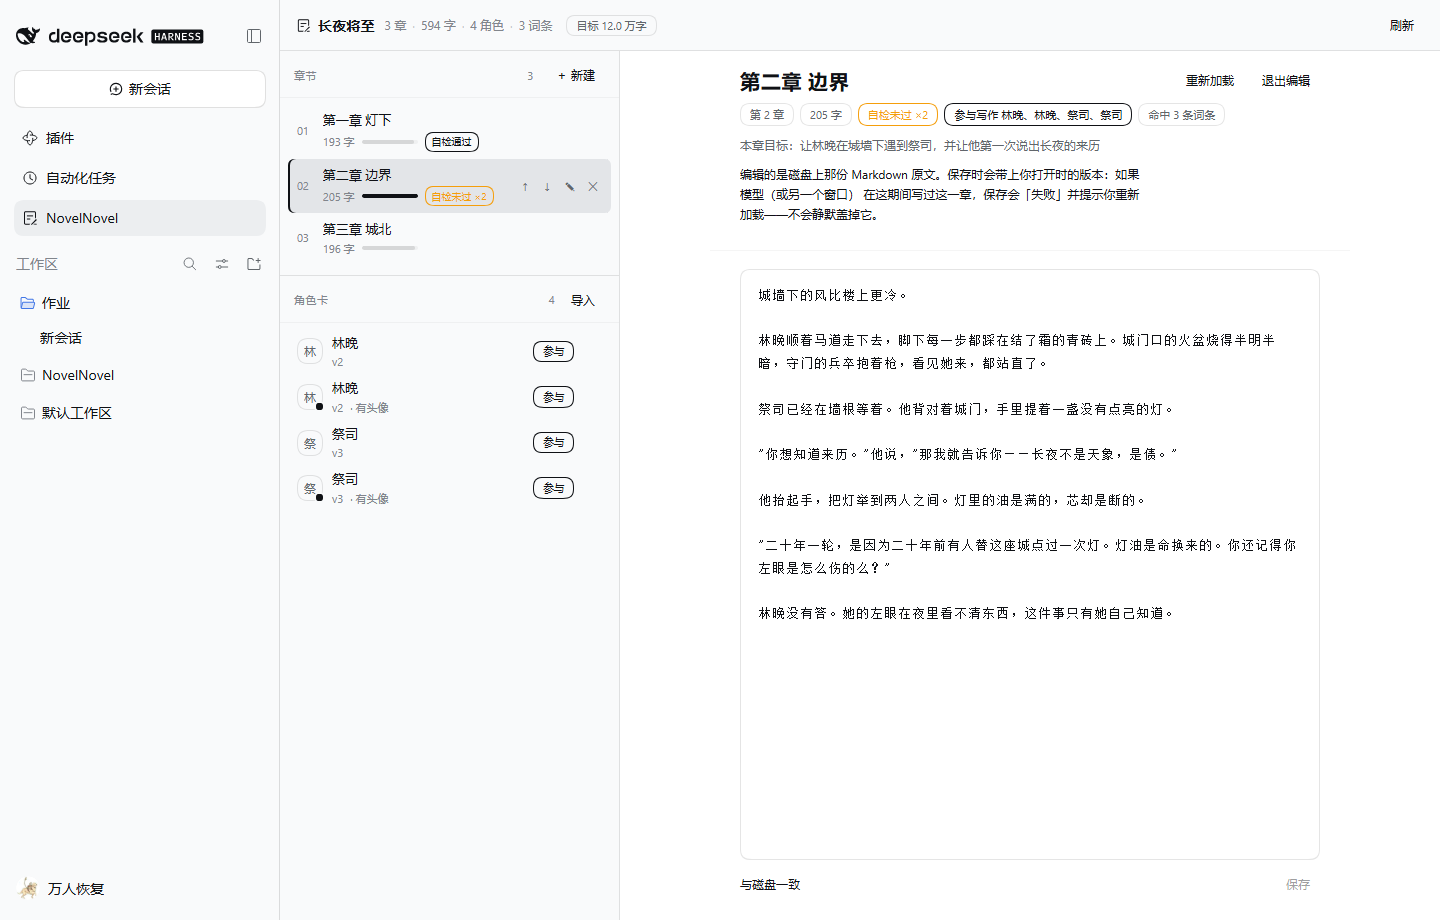Click the progress bar of 第一章 灯下

[x=388, y=142]
